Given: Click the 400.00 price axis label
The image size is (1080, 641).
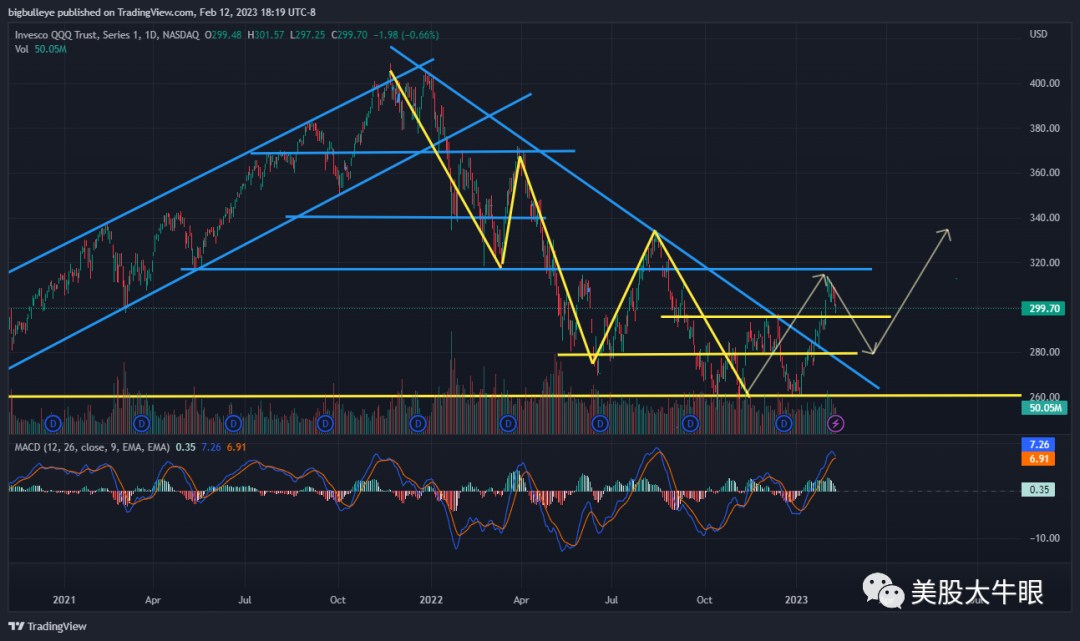Looking at the screenshot, I should click(x=1044, y=83).
